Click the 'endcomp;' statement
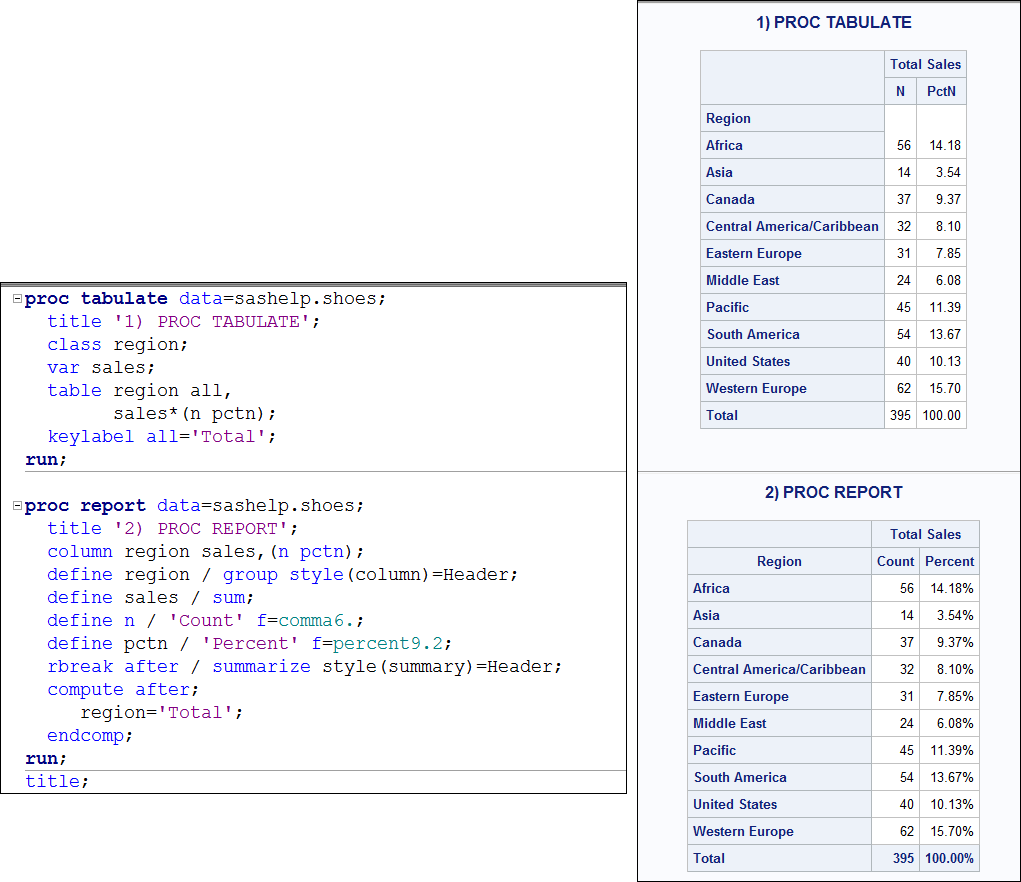This screenshot has width=1021, height=882. (90, 736)
